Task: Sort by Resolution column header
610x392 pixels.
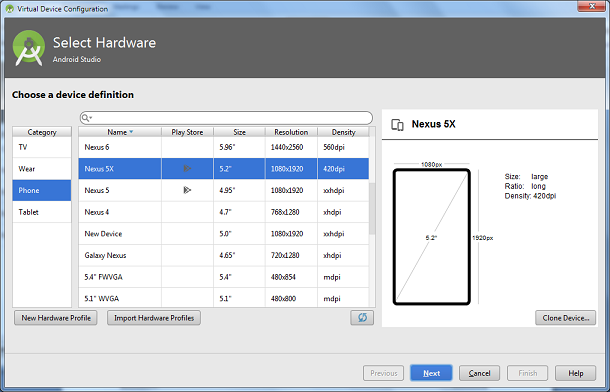Action: (291, 132)
